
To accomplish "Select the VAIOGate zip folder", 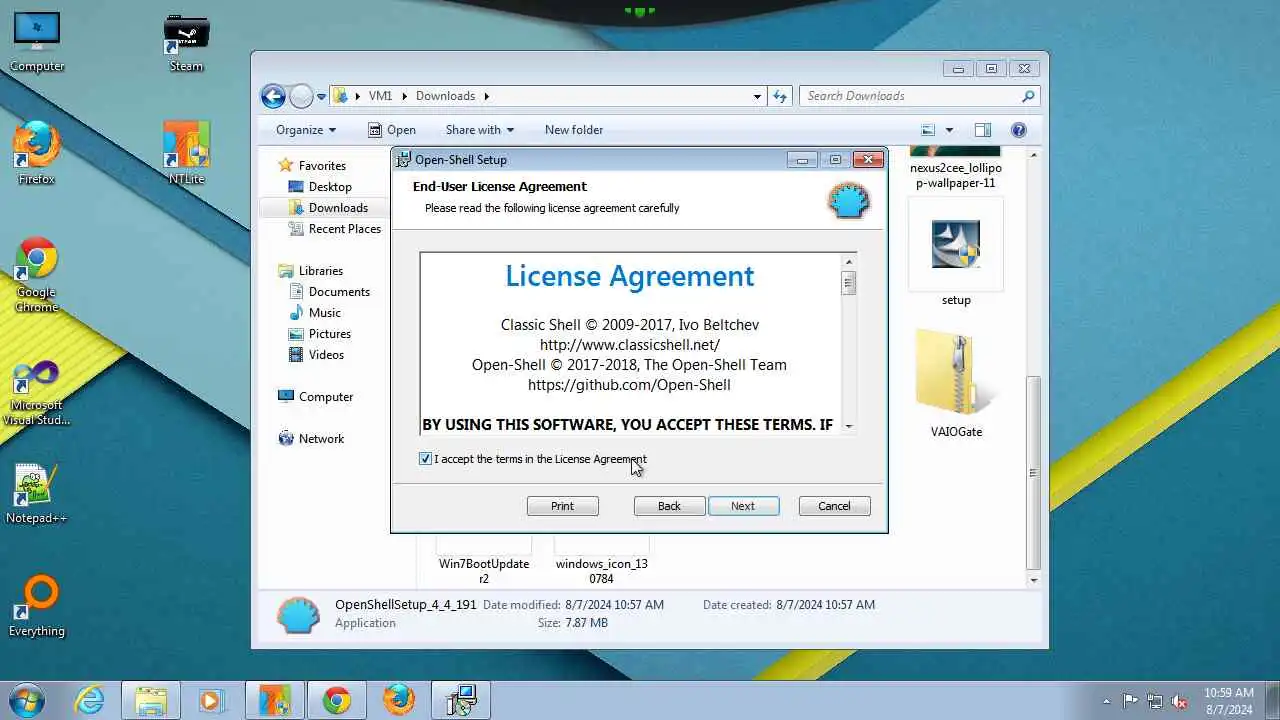I will tap(956, 384).
